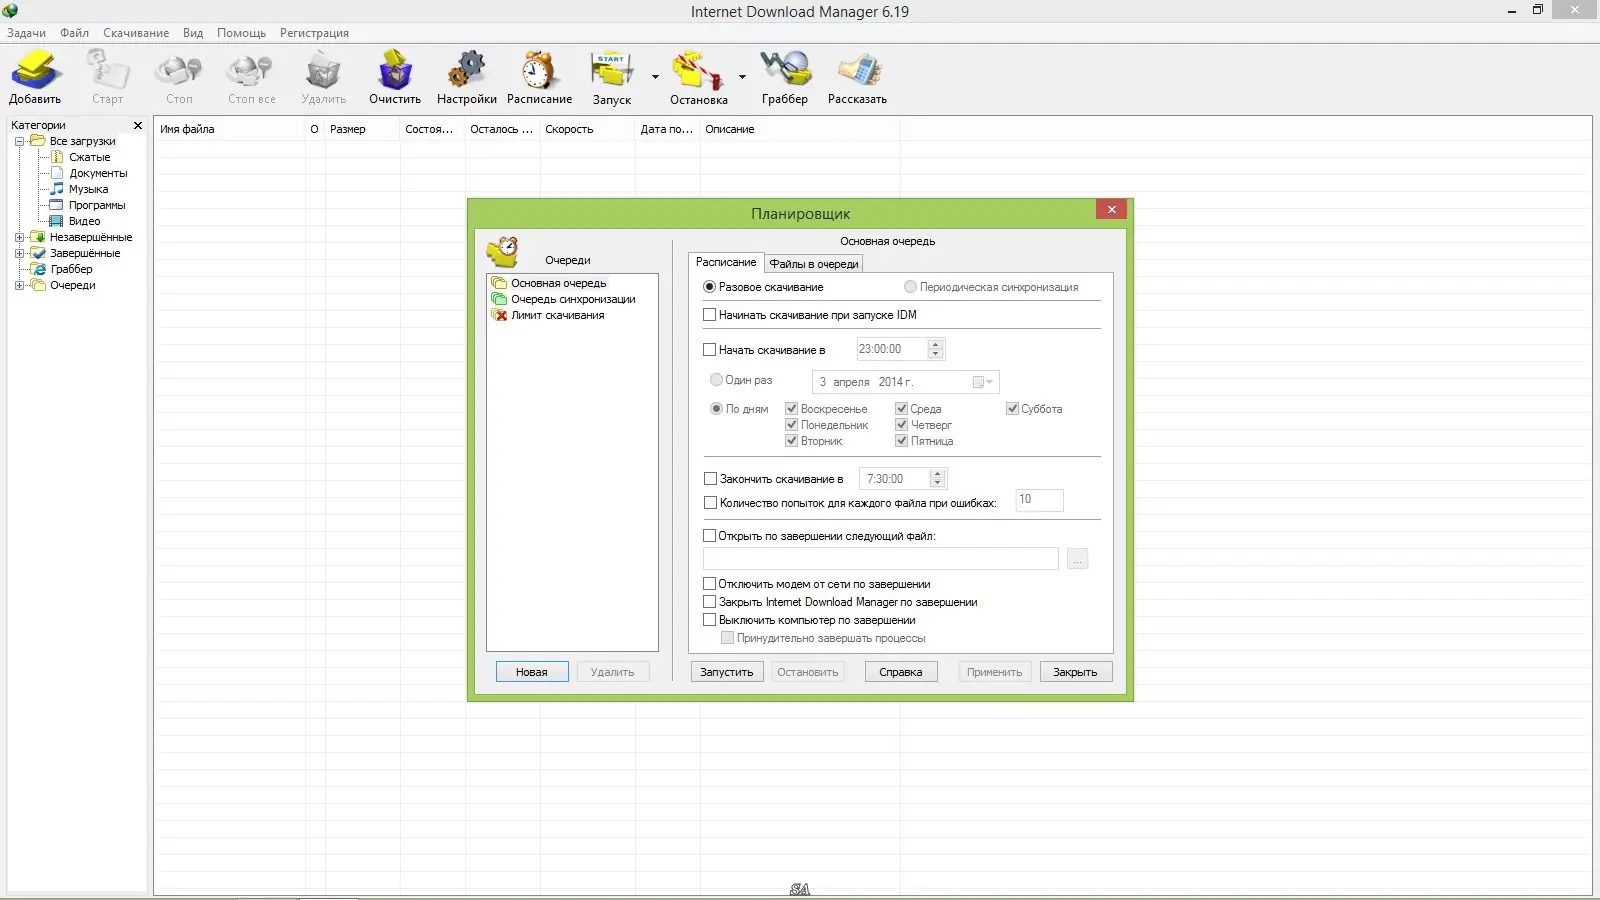Enable Начинать скачивание при запуске IDM
Screen dimensions: 1600x900
click(710, 315)
